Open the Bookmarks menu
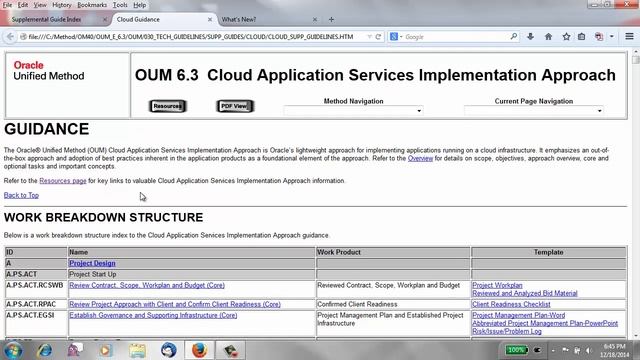The height and width of the screenshot is (360, 640). pyautogui.click(x=92, y=5)
